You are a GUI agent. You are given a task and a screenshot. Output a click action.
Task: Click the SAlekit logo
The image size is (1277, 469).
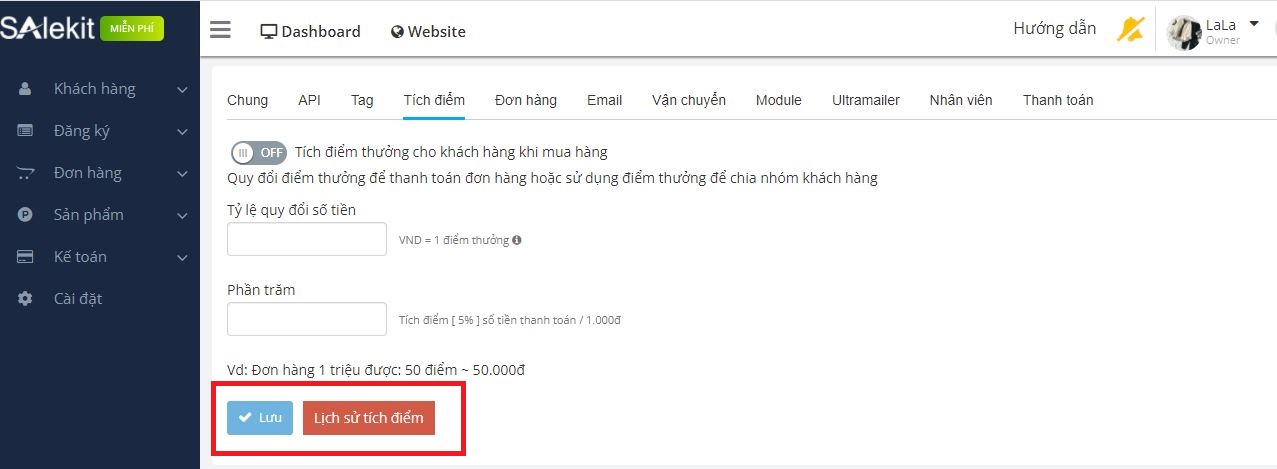tap(48, 29)
